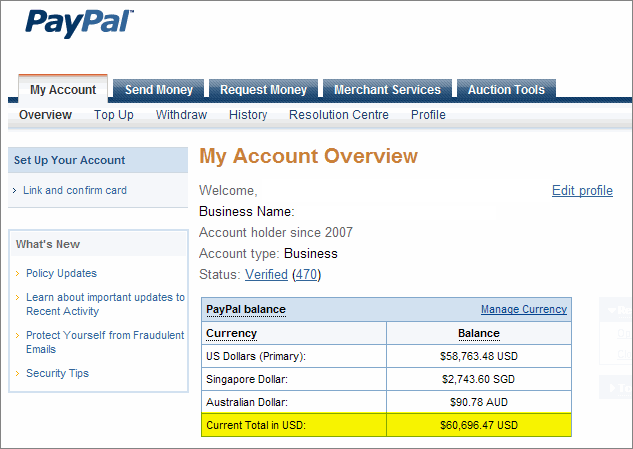Select the $90.78 AUD balance
This screenshot has height=449, width=633.
tap(479, 402)
